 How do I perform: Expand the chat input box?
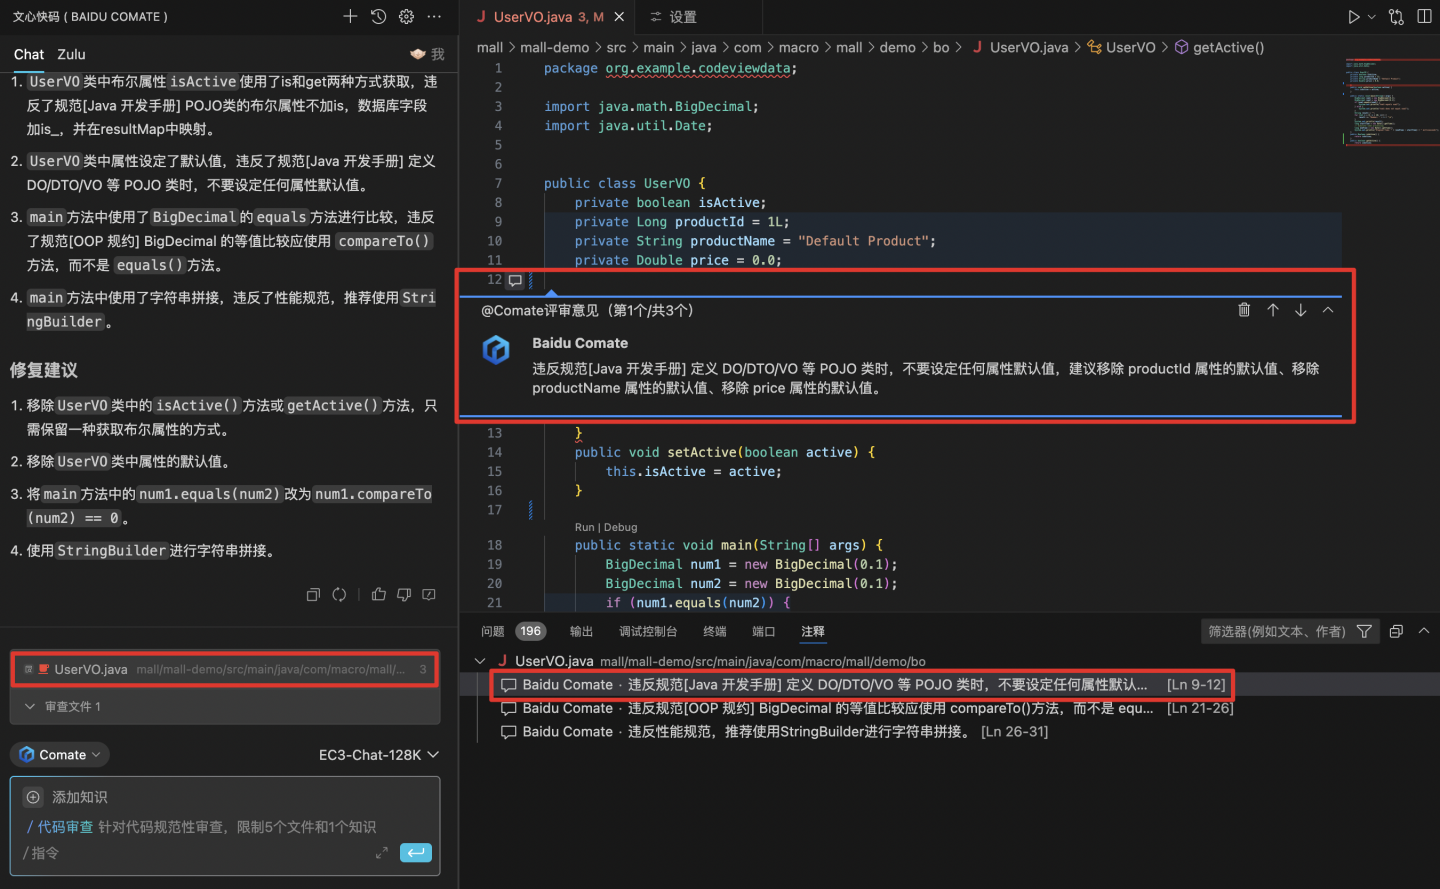pyautogui.click(x=381, y=852)
